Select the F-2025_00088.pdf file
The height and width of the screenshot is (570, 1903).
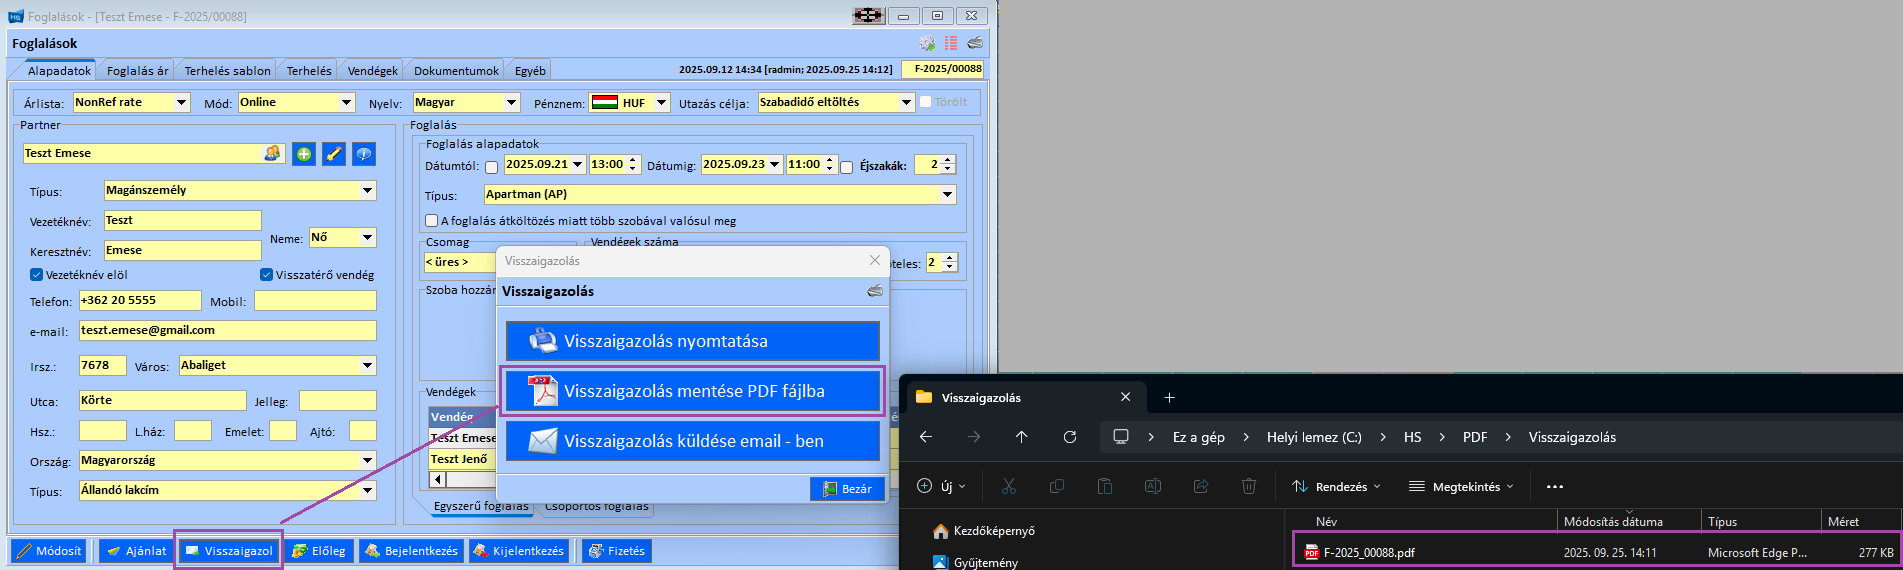[1369, 552]
